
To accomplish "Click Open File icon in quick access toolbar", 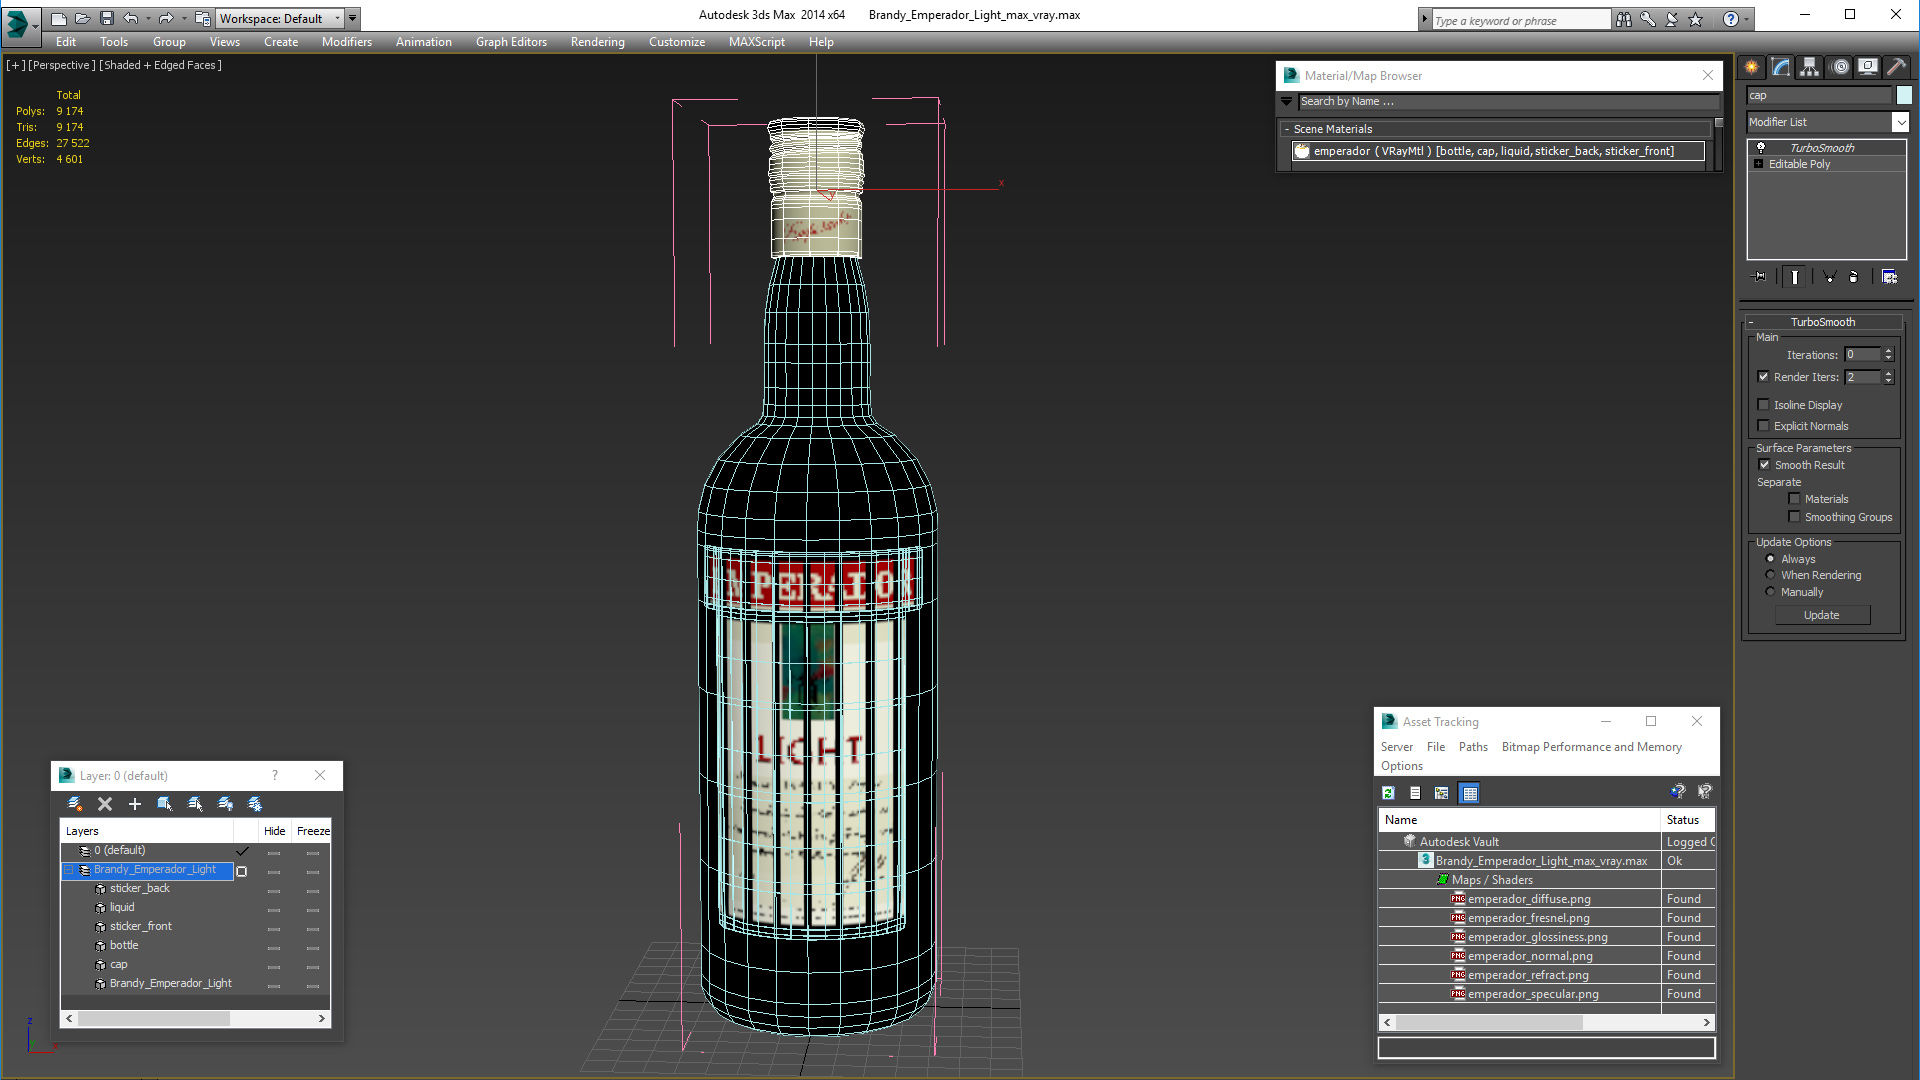I will point(82,18).
